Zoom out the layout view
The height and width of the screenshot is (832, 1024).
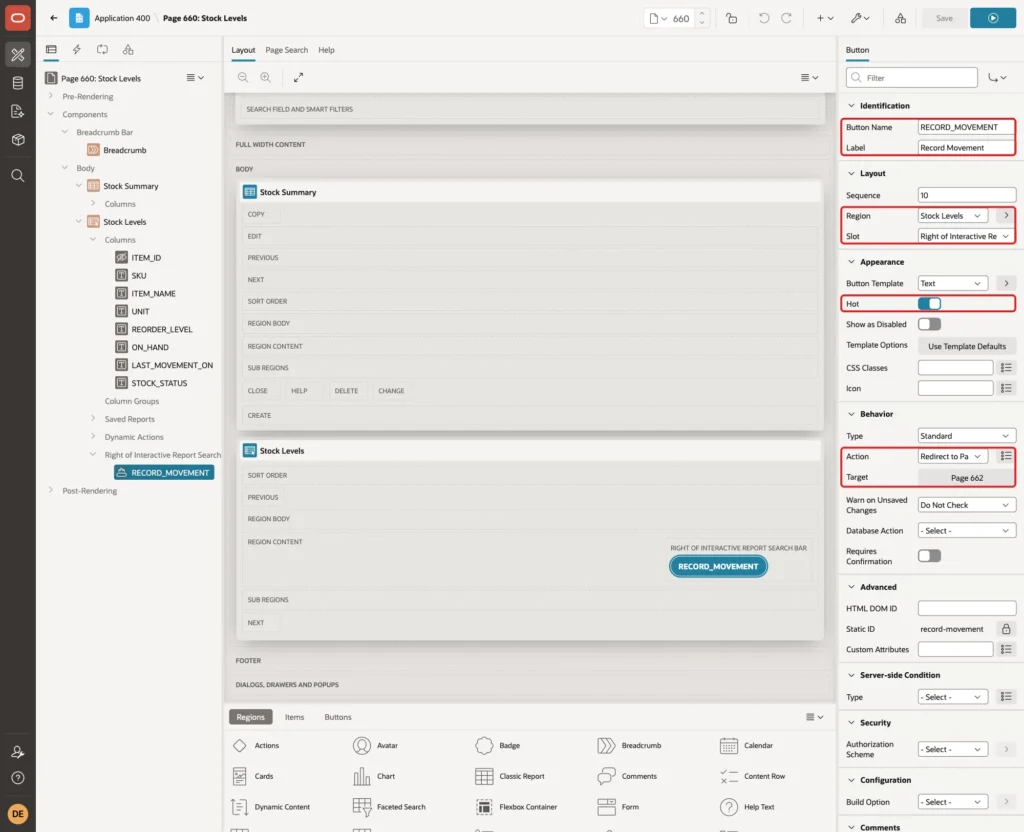[x=243, y=77]
